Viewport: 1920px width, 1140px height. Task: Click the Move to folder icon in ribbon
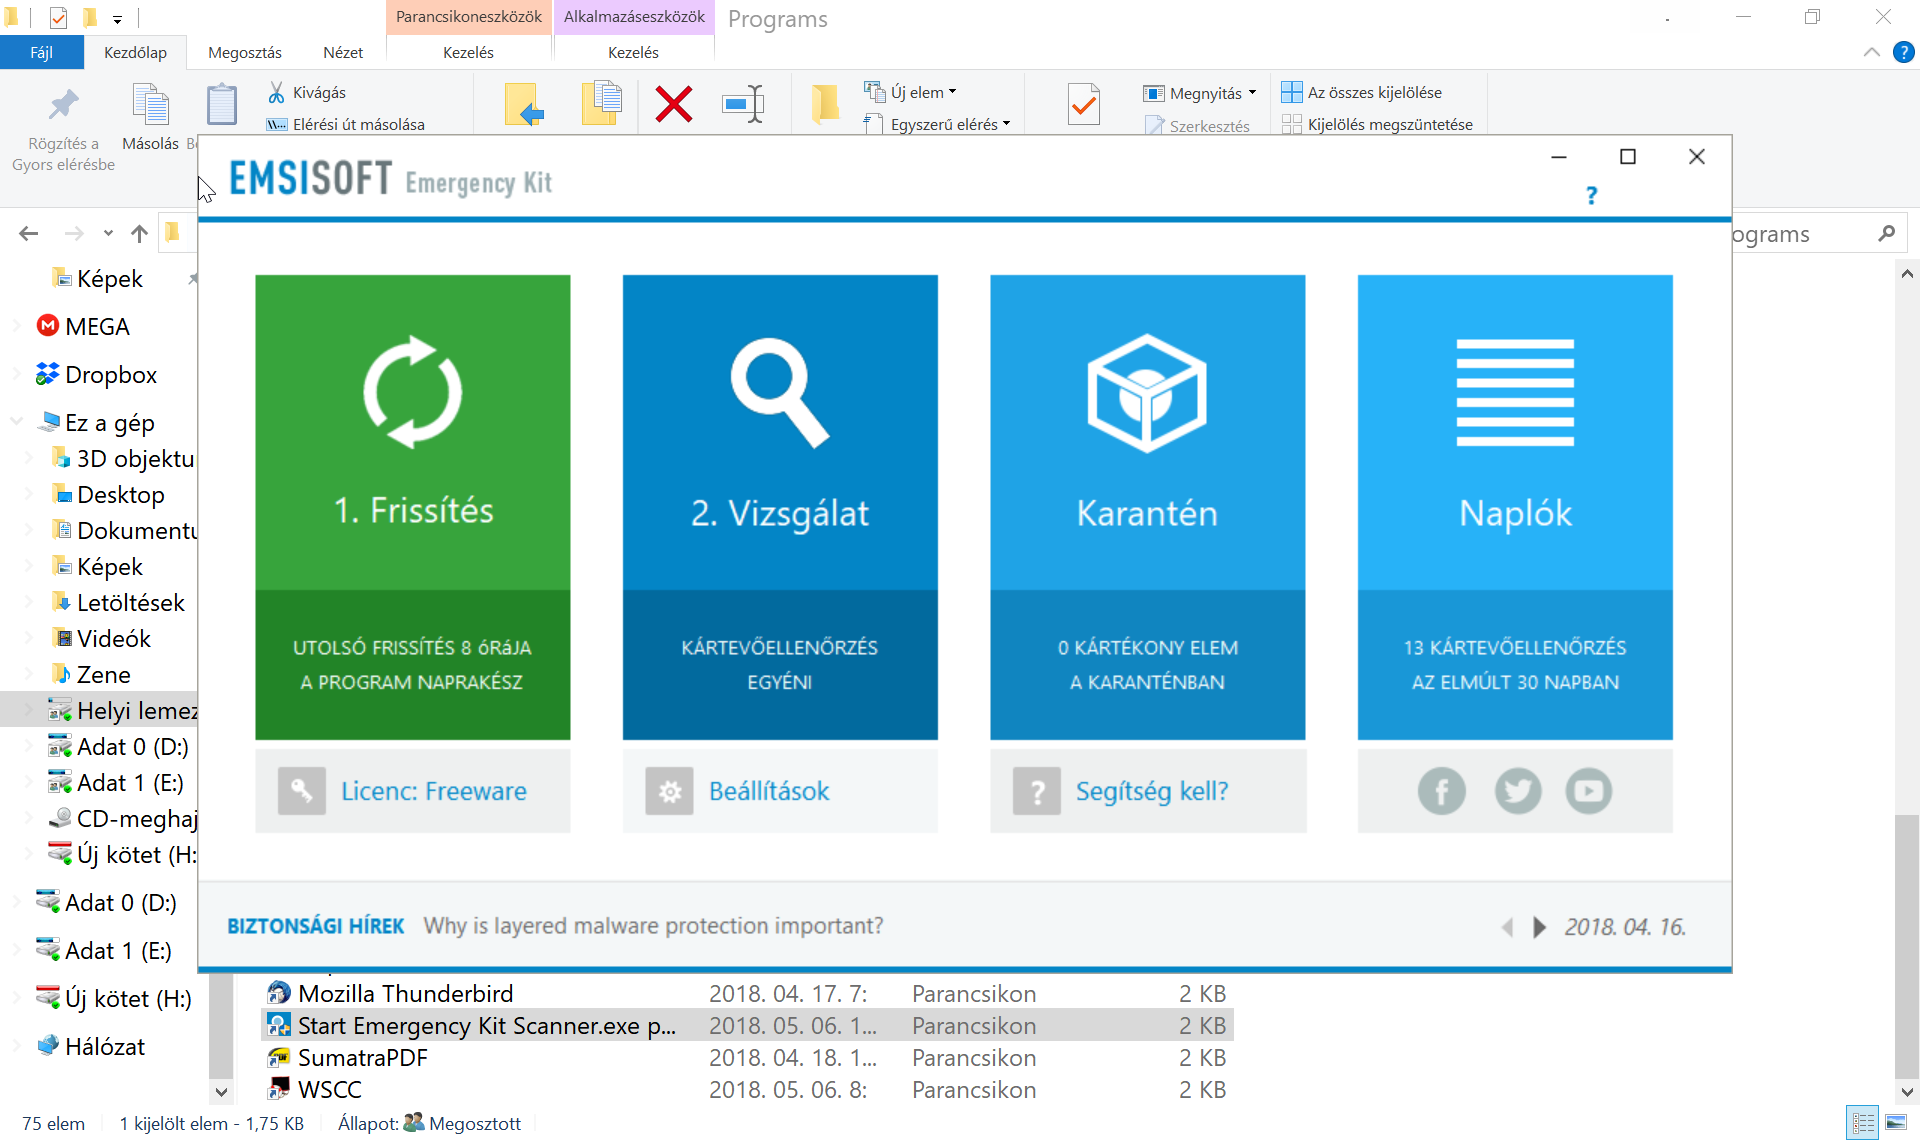click(x=524, y=104)
